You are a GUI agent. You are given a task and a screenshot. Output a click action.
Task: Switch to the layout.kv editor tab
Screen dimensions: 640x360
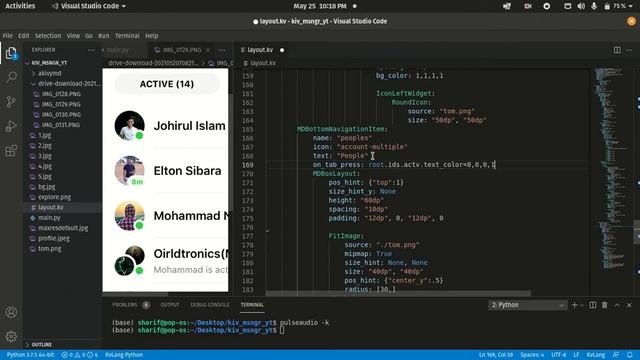[260, 50]
